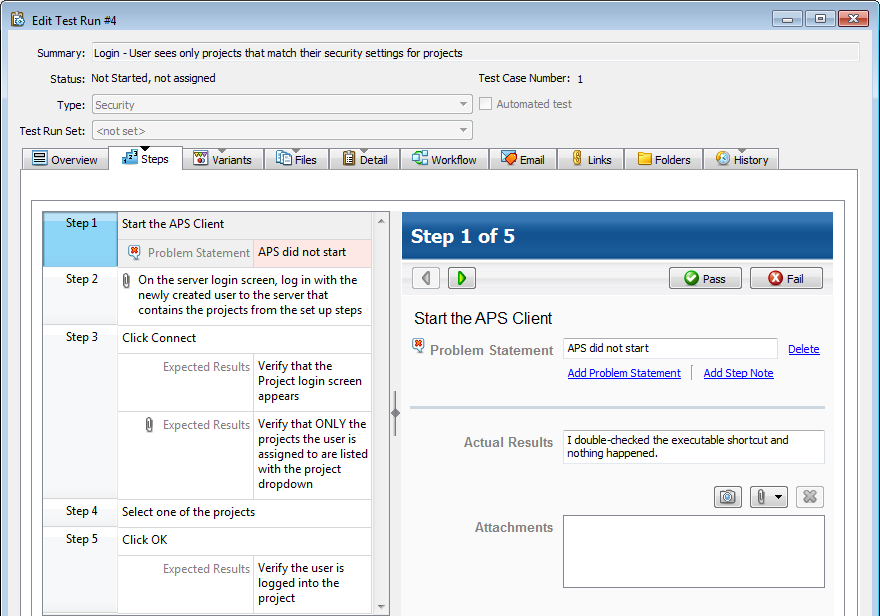The image size is (880, 616).
Task: Enable the Automated test checkbox
Action: tap(486, 104)
